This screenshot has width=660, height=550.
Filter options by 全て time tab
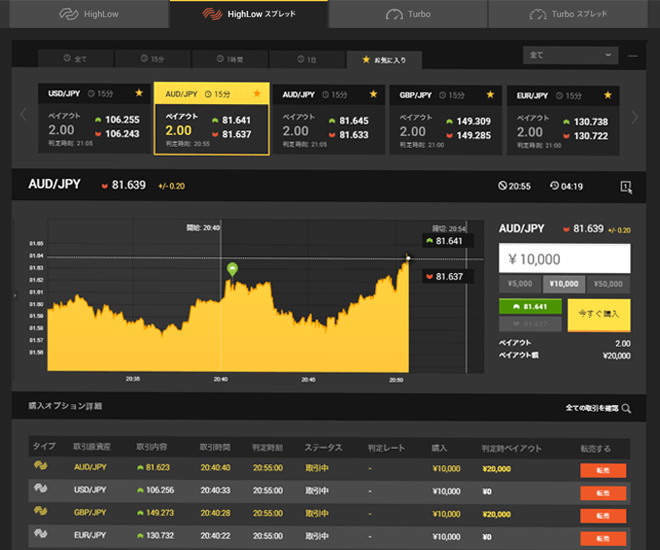[75, 58]
